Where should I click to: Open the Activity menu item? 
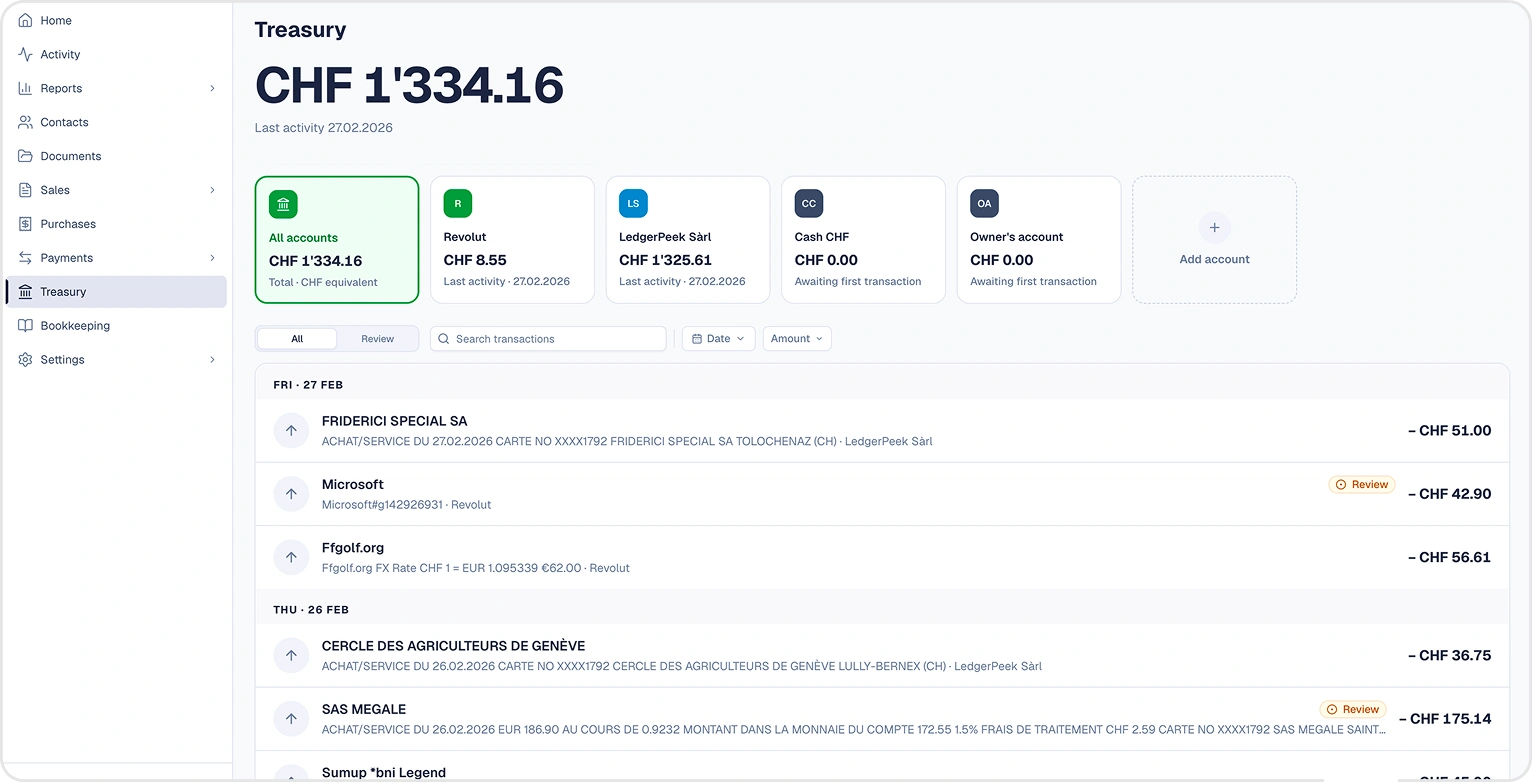(116, 54)
